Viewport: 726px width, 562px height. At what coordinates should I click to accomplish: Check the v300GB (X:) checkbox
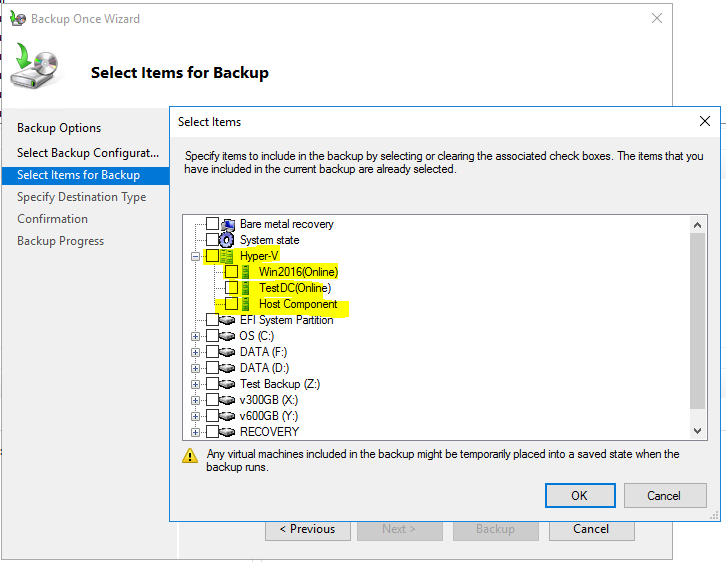click(x=213, y=400)
